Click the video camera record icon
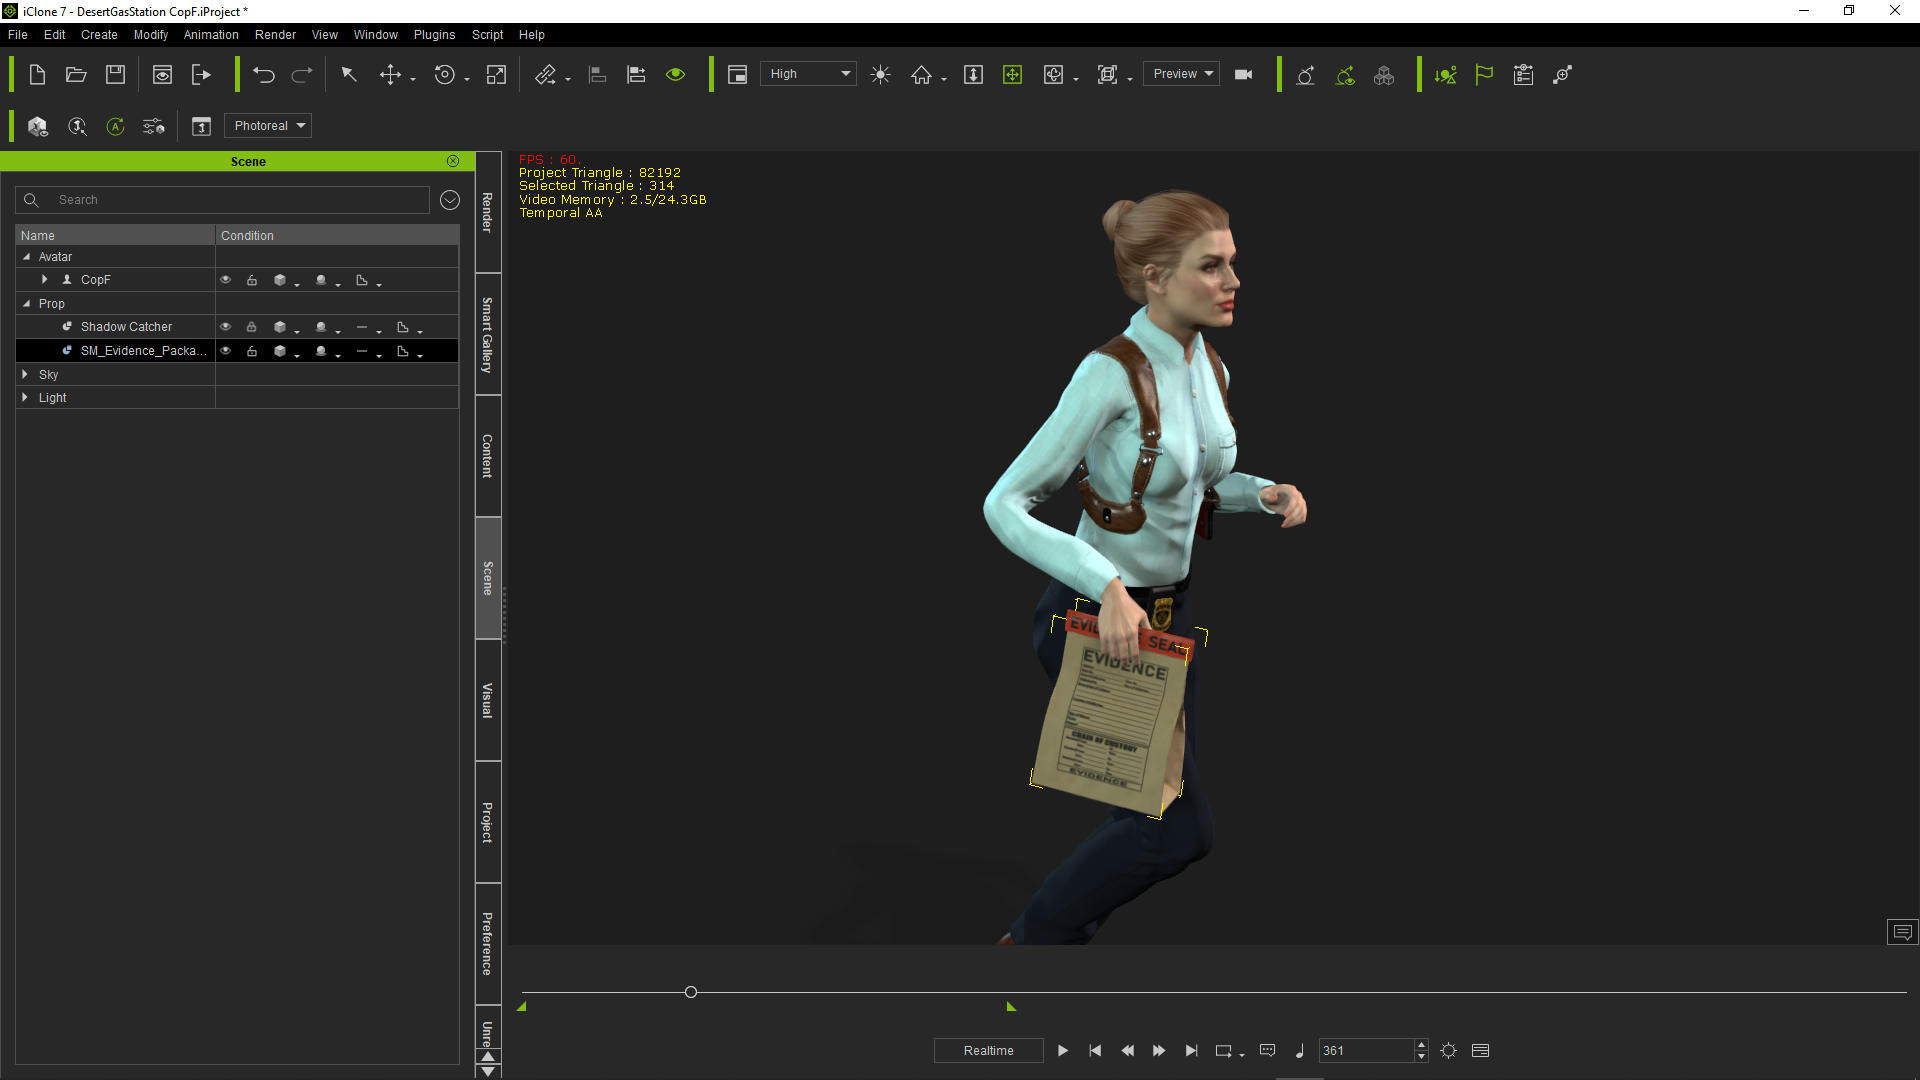This screenshot has height=1080, width=1920. tap(1244, 75)
